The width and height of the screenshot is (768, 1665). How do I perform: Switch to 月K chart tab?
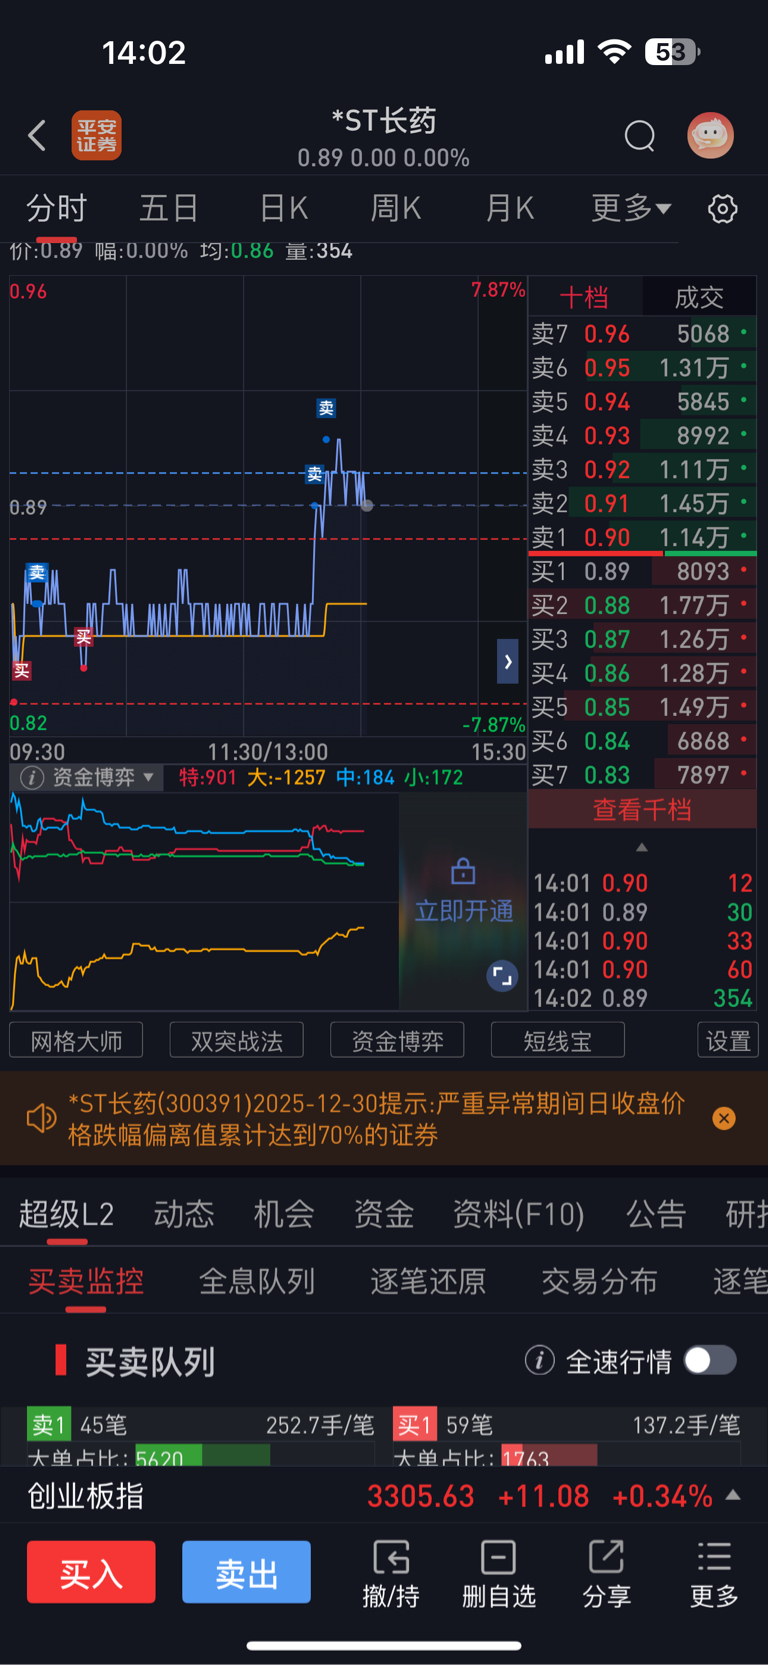point(510,208)
